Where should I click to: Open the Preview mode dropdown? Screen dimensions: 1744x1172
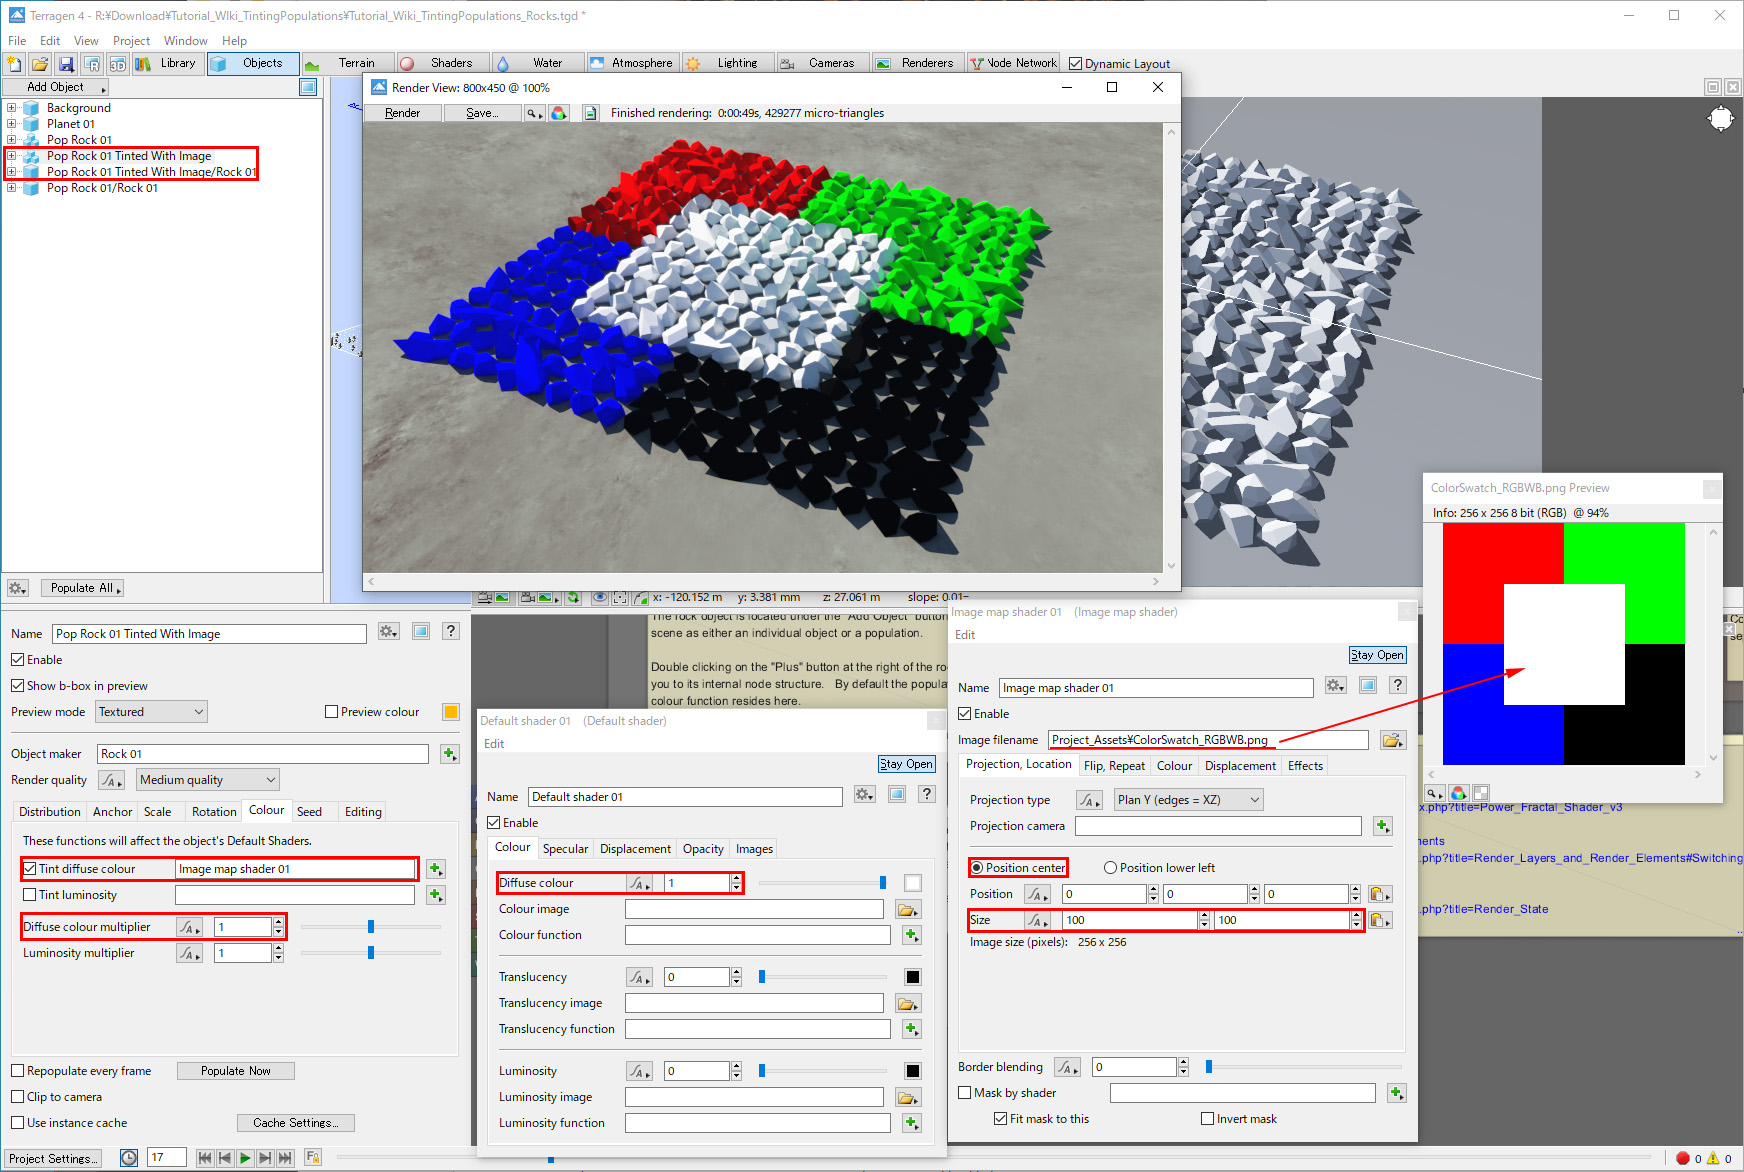(x=151, y=712)
